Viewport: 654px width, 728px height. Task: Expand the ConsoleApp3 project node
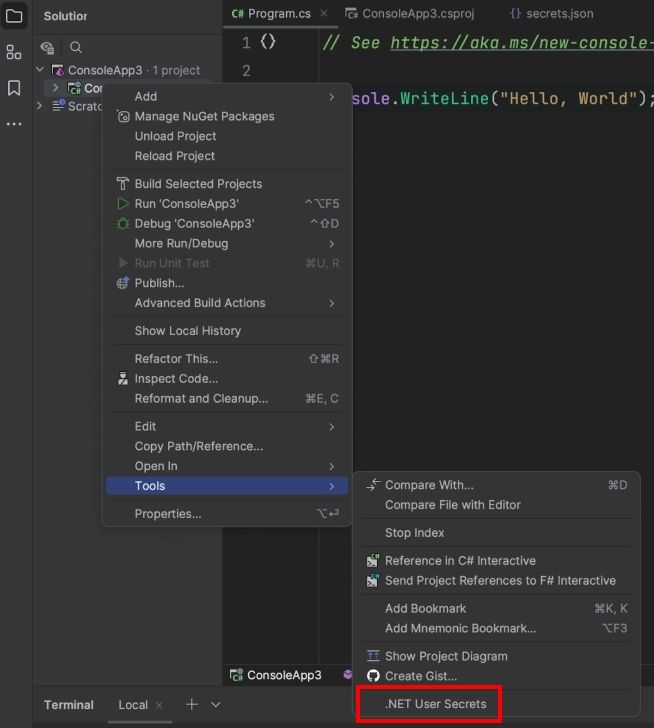pyautogui.click(x=56, y=87)
